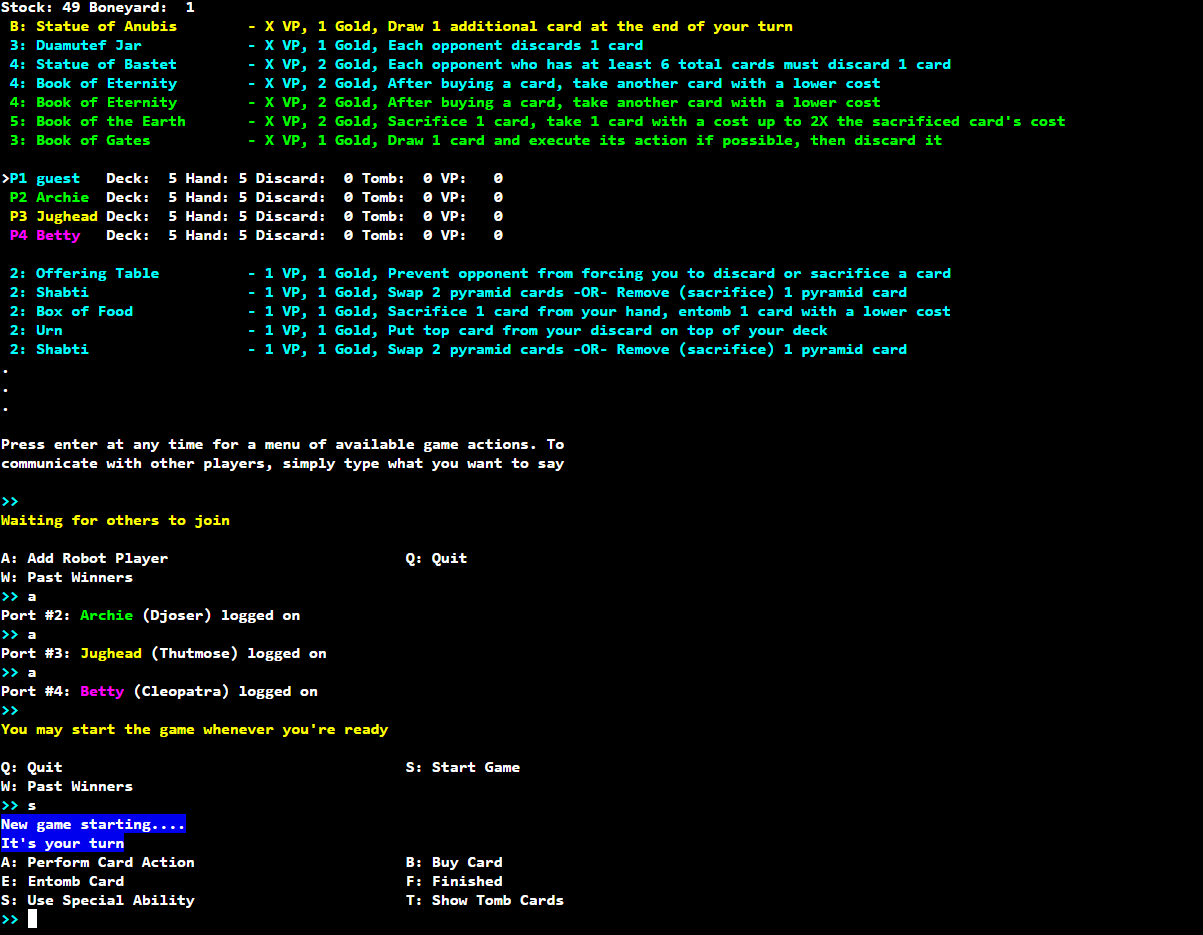Click the 'Statue of Bastet' card row

[x=480, y=64]
